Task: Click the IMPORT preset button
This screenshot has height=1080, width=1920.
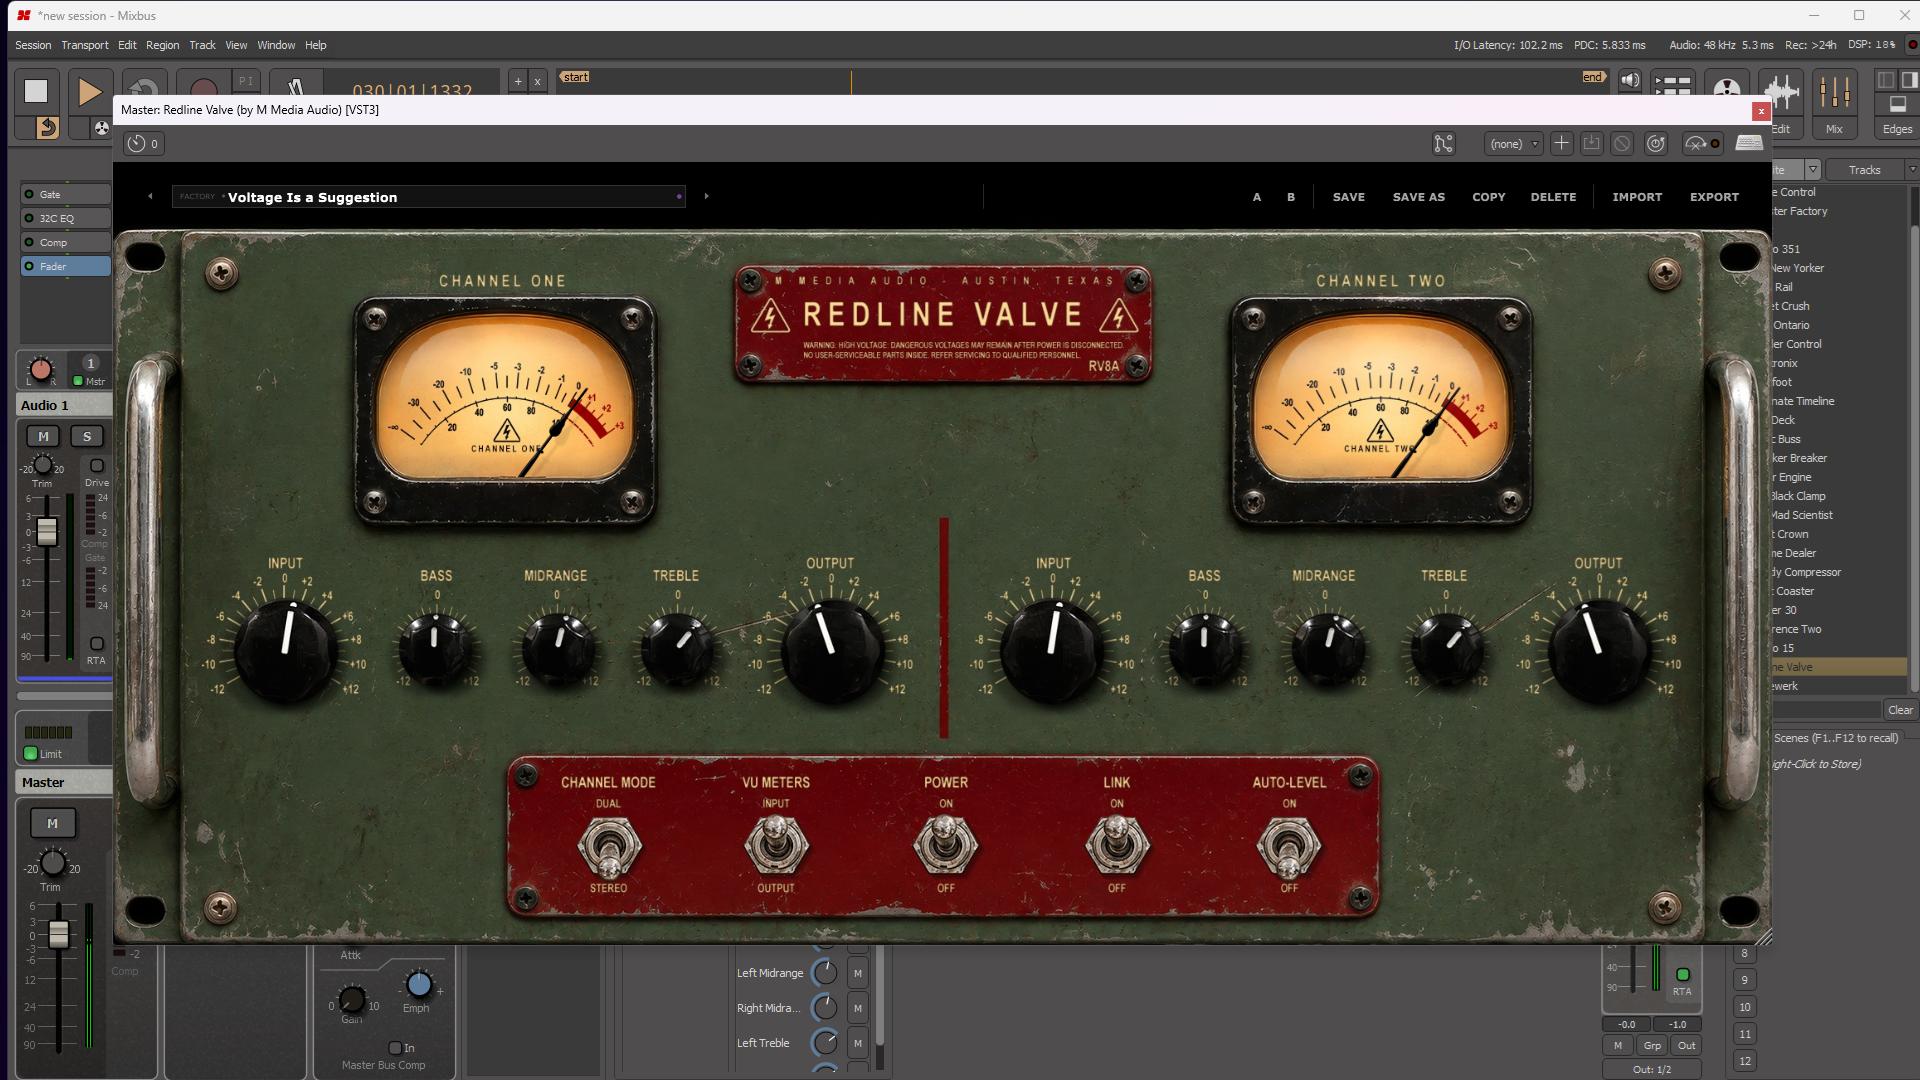Action: (x=1637, y=197)
